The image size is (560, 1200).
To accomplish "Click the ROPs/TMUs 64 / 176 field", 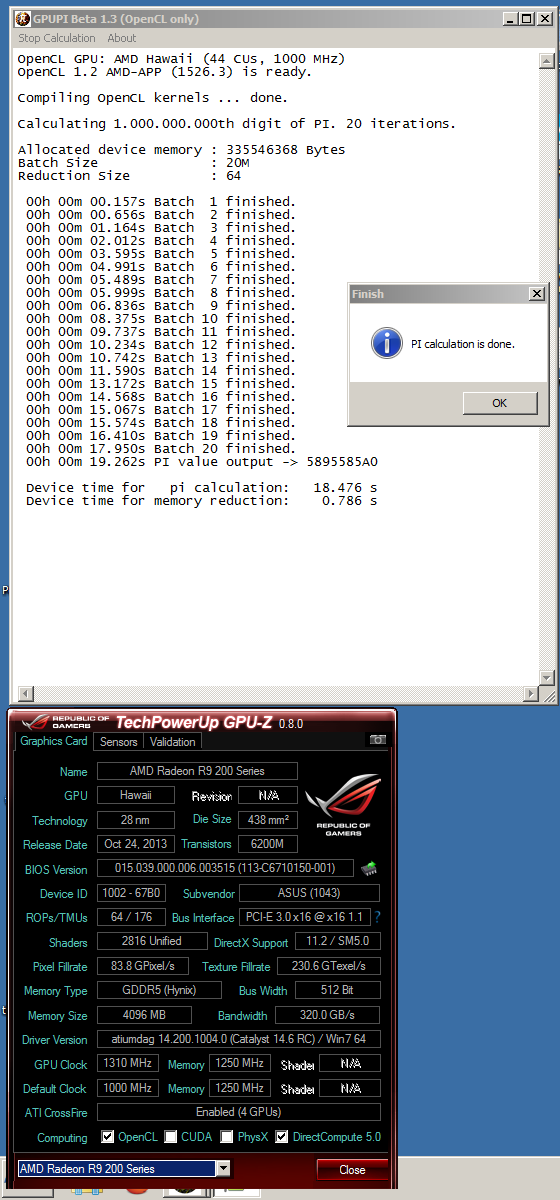I will (131, 917).
